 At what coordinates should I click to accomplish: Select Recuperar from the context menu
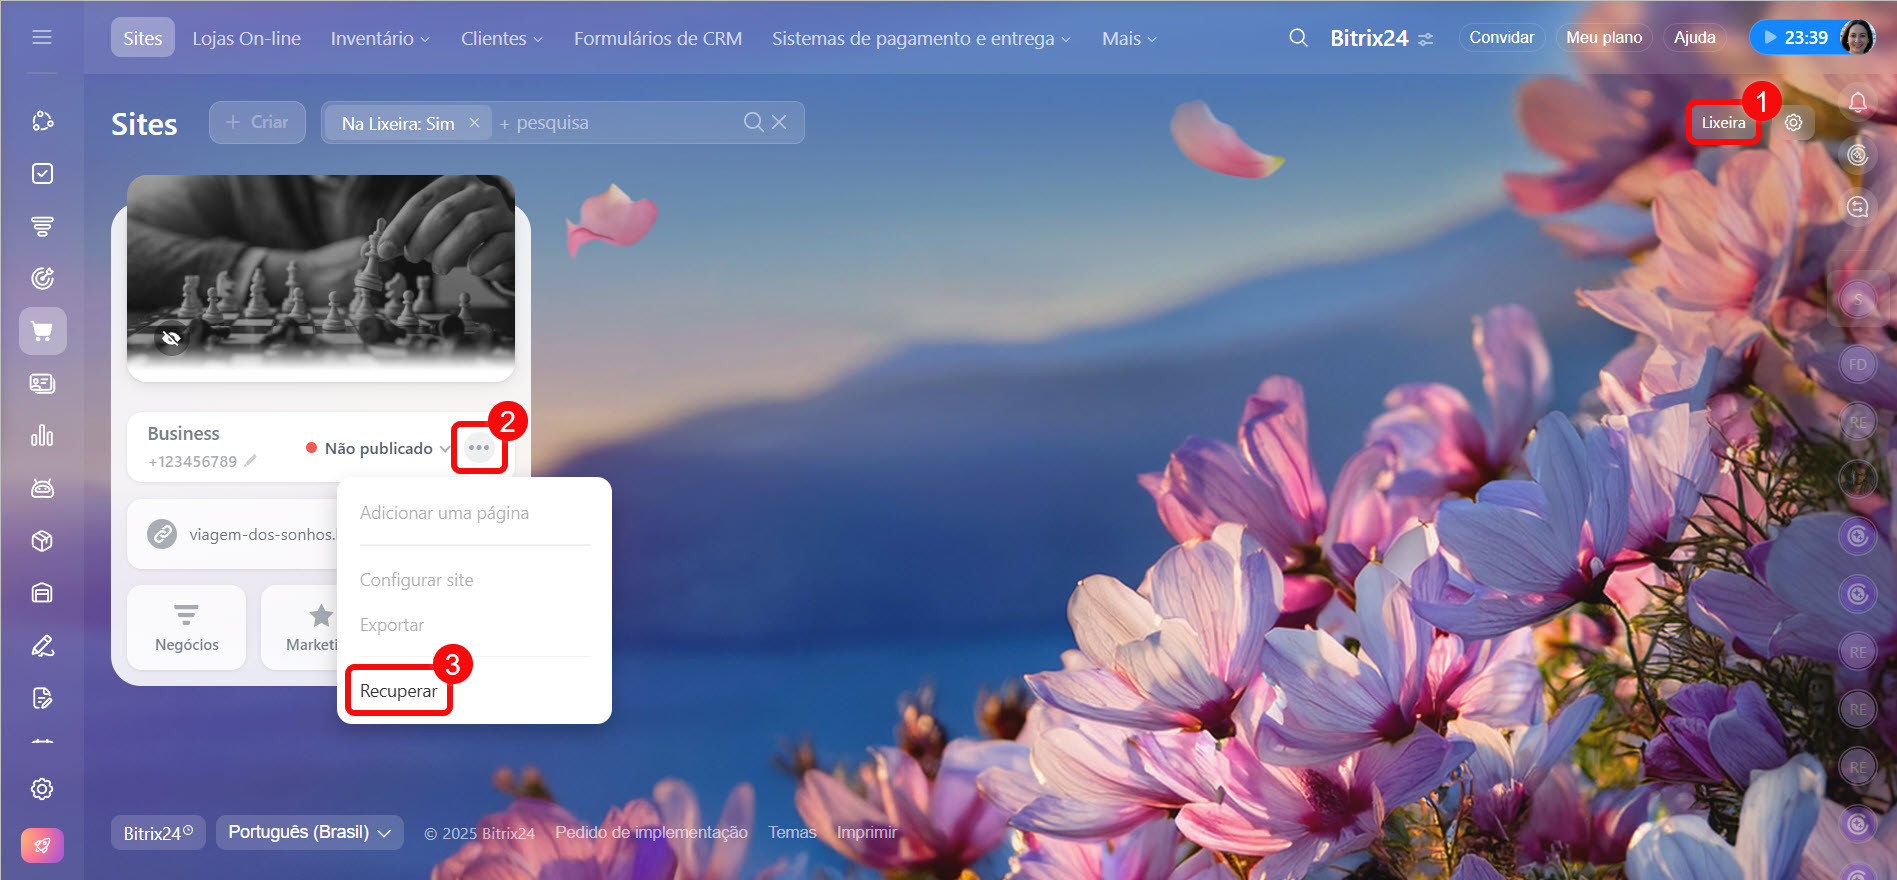coord(398,691)
